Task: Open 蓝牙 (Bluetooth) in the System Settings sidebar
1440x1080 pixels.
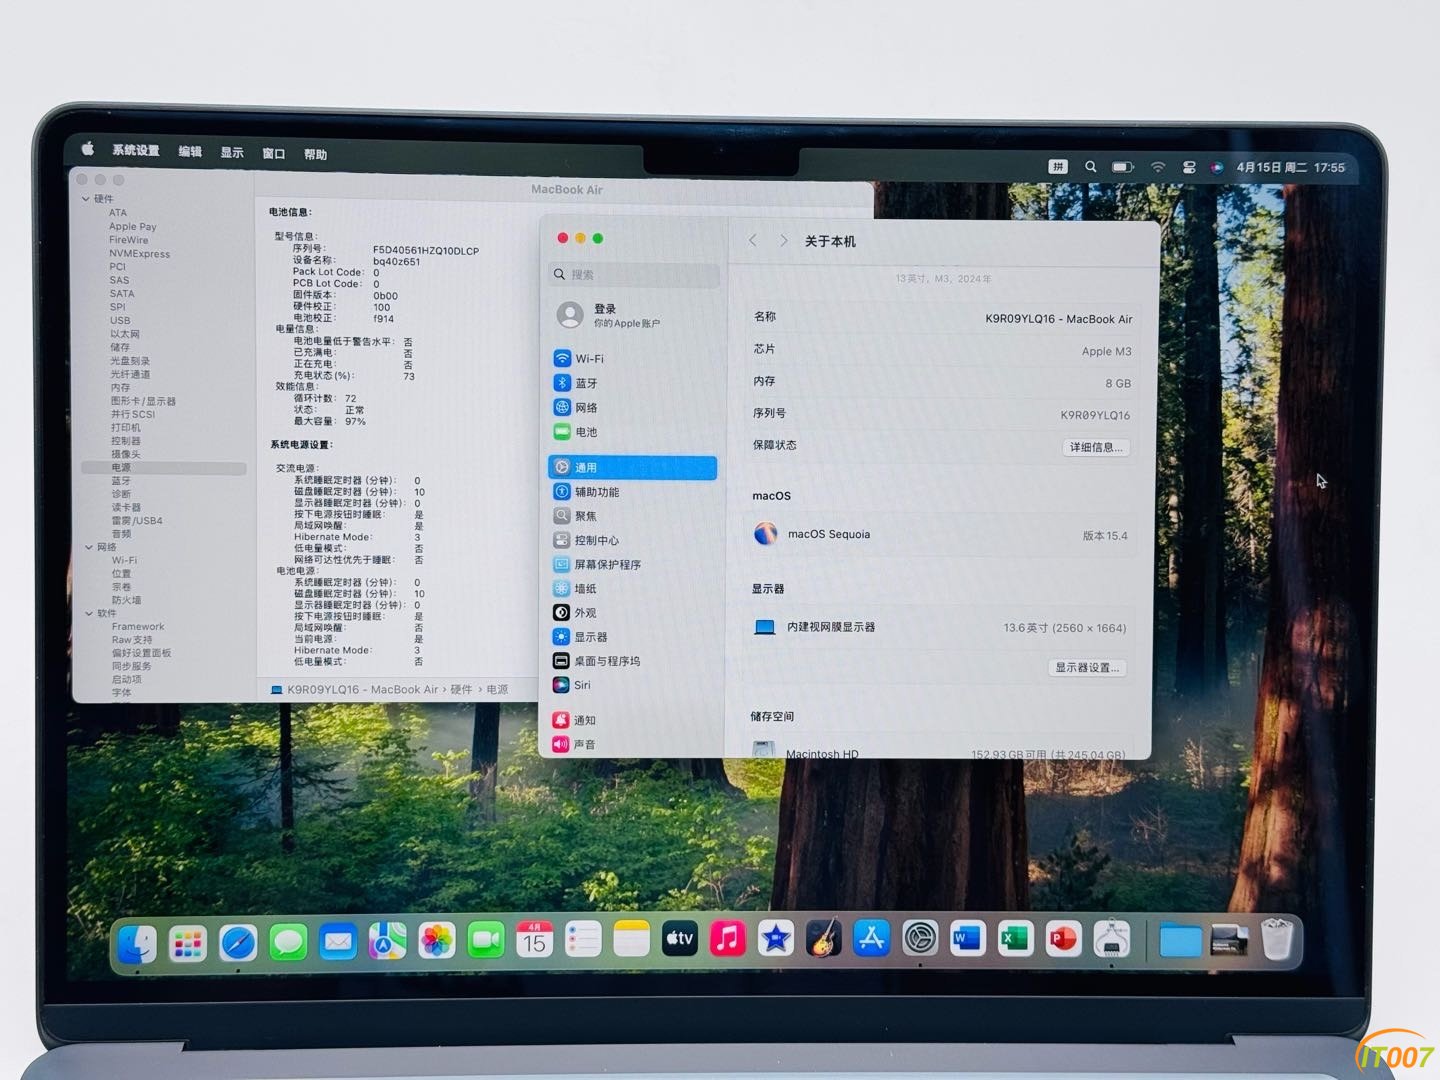Action: (632, 383)
